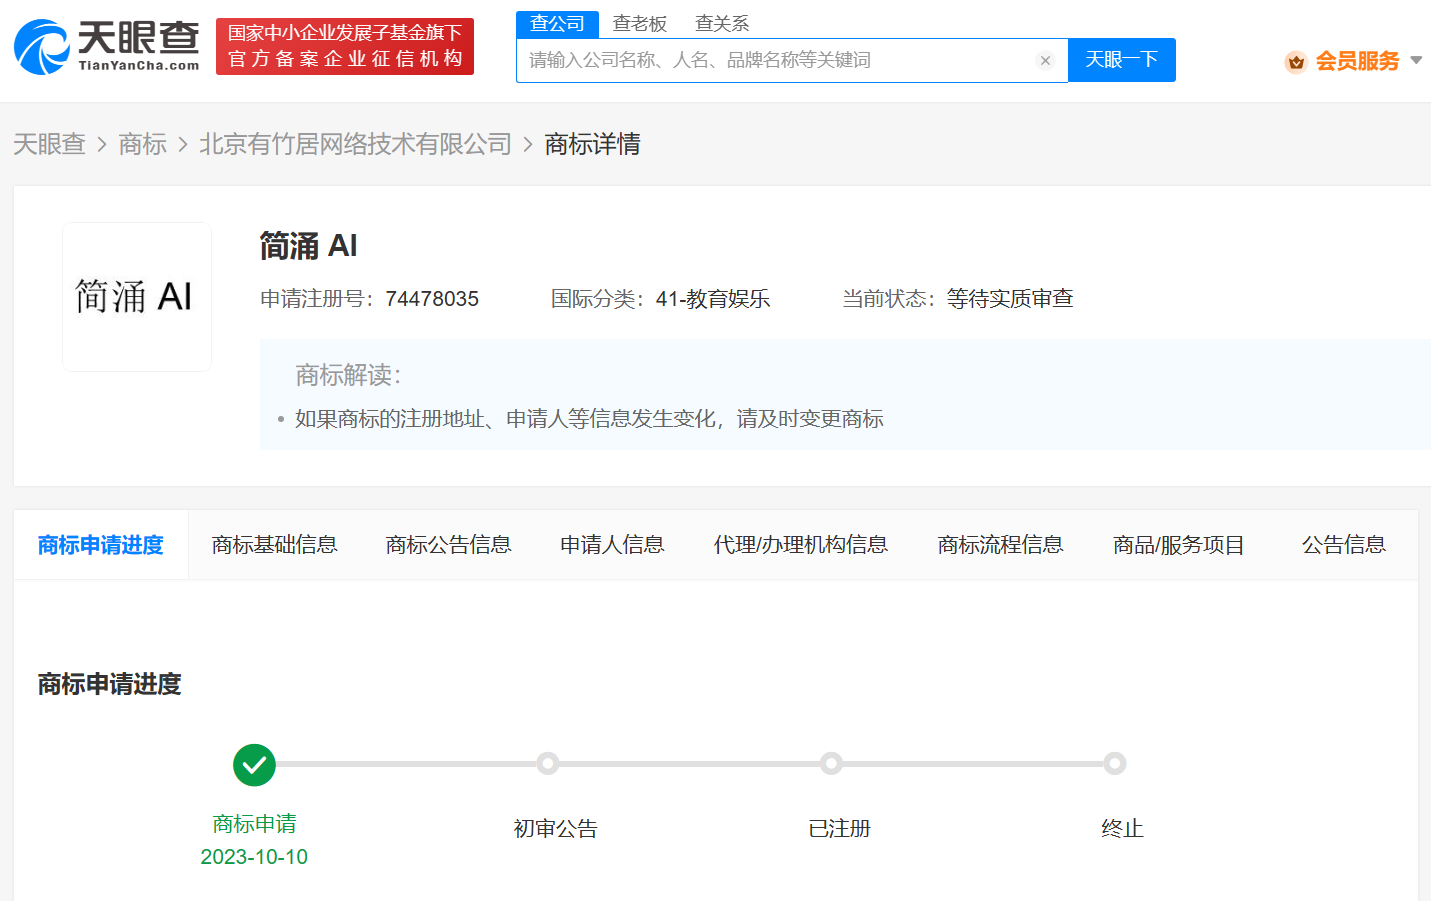
Task: Click the 天眼一下 search button
Action: (1122, 60)
